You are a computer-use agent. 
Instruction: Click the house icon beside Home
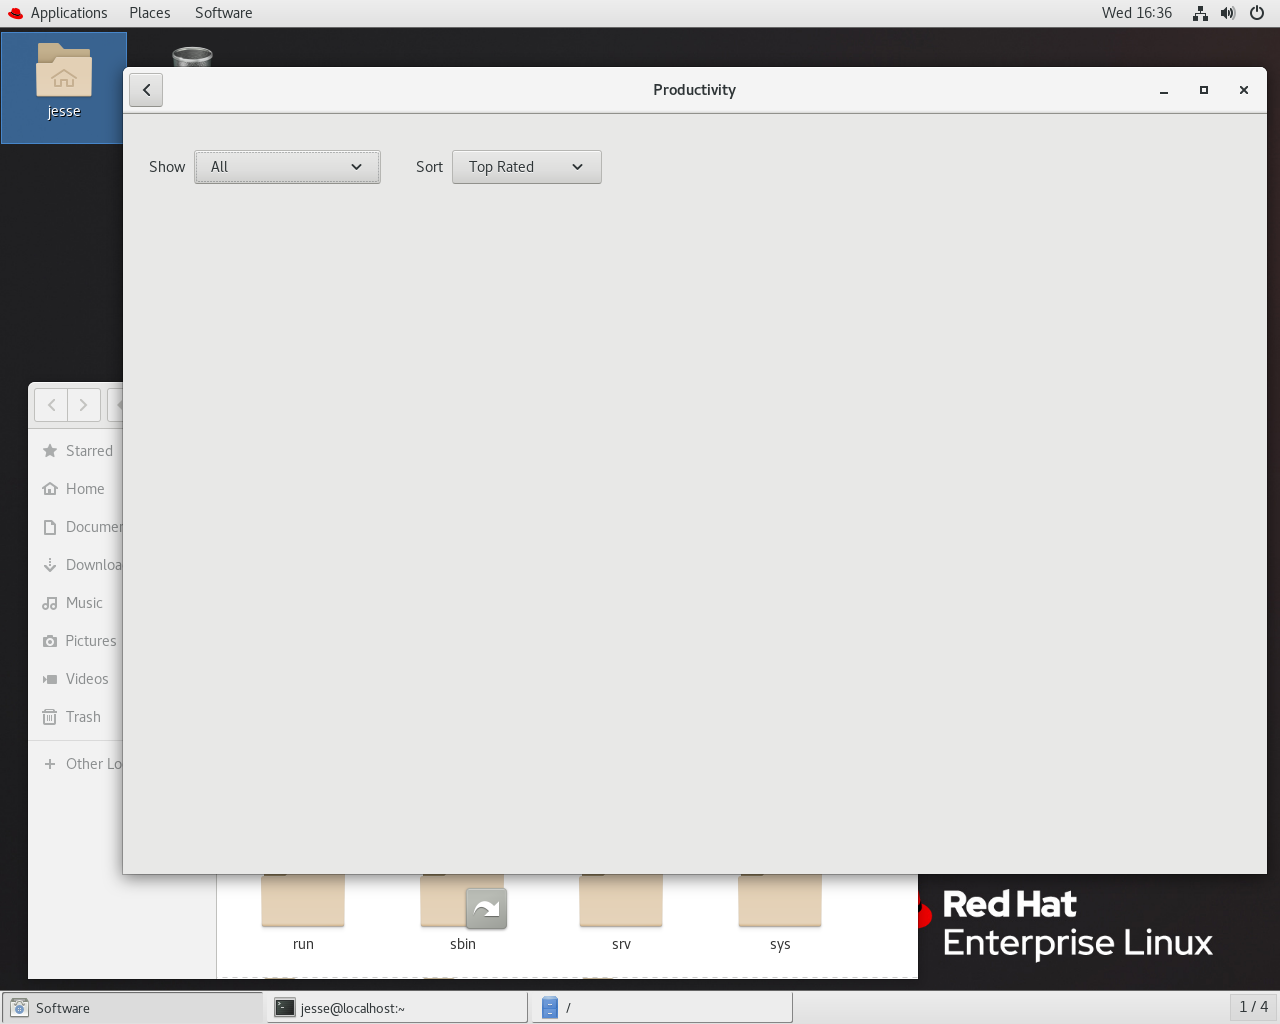pos(50,489)
